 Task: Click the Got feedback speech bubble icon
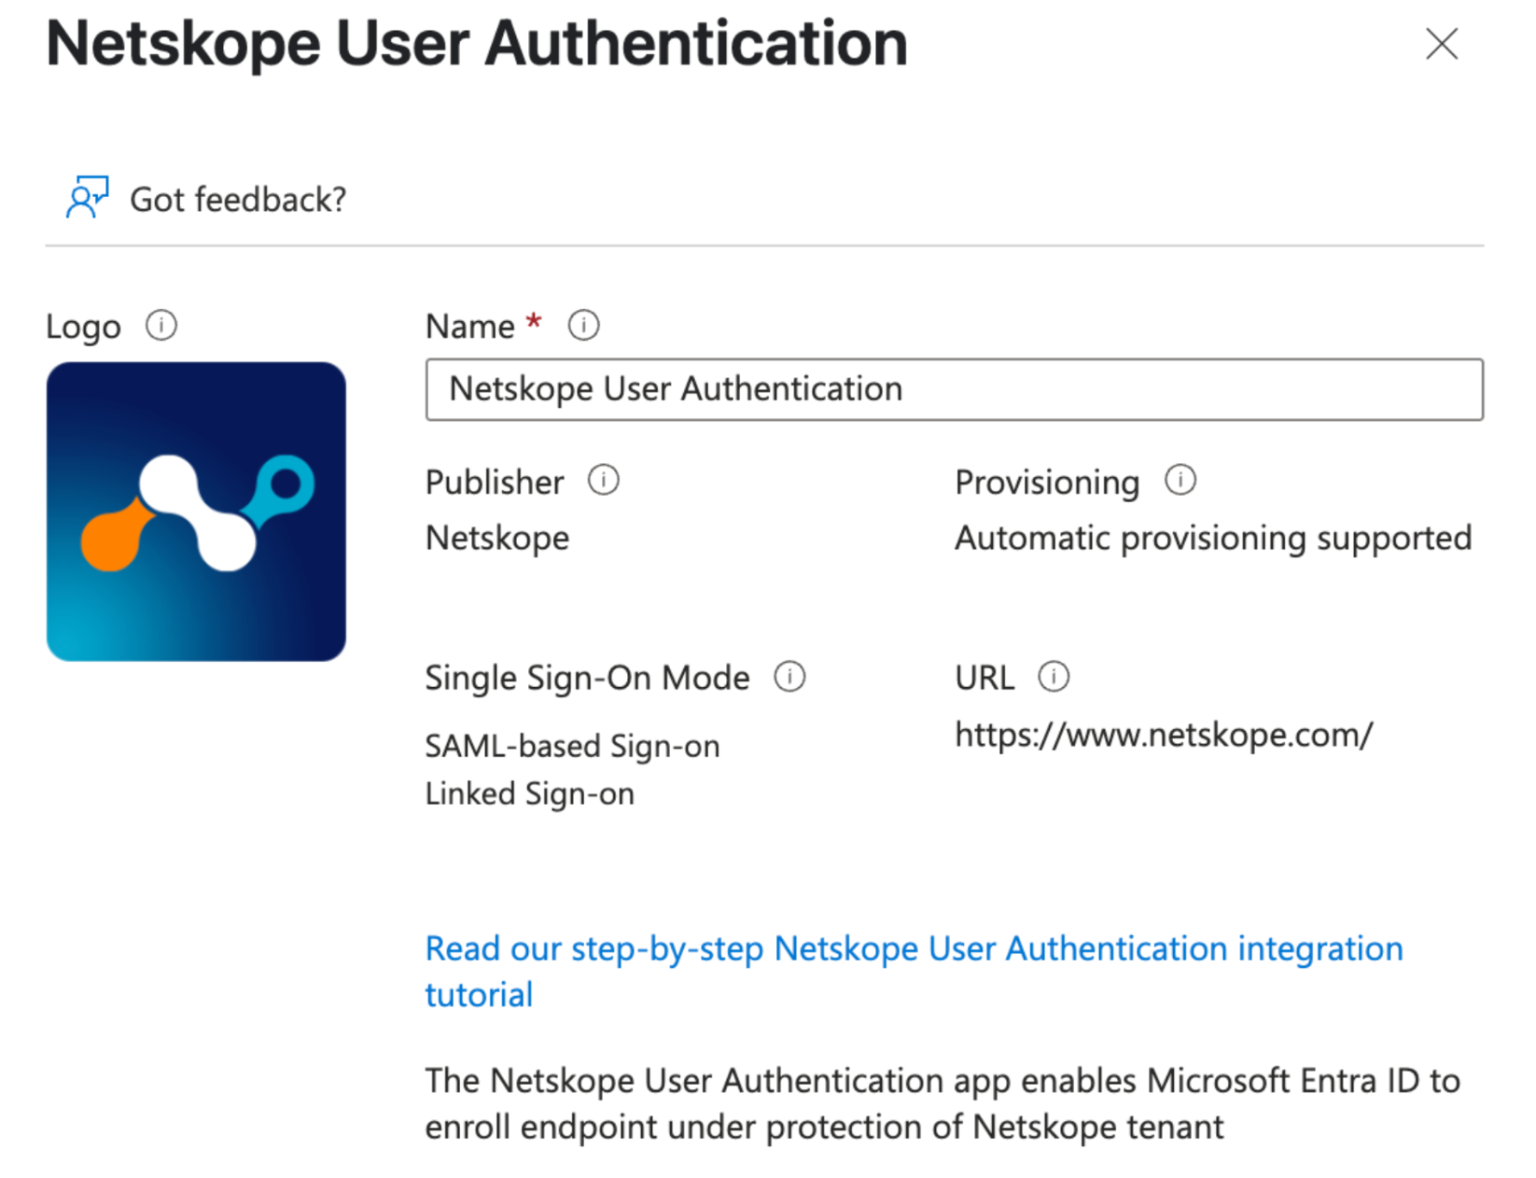85,196
